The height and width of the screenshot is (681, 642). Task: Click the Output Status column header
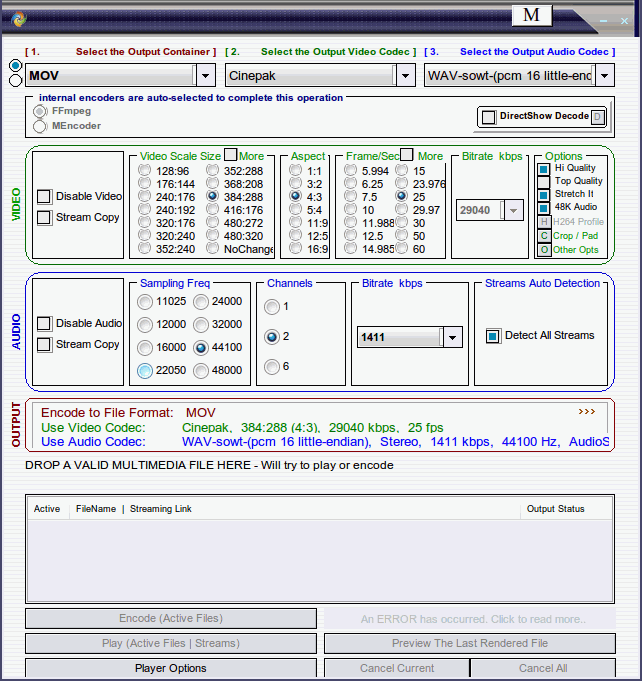(555, 509)
